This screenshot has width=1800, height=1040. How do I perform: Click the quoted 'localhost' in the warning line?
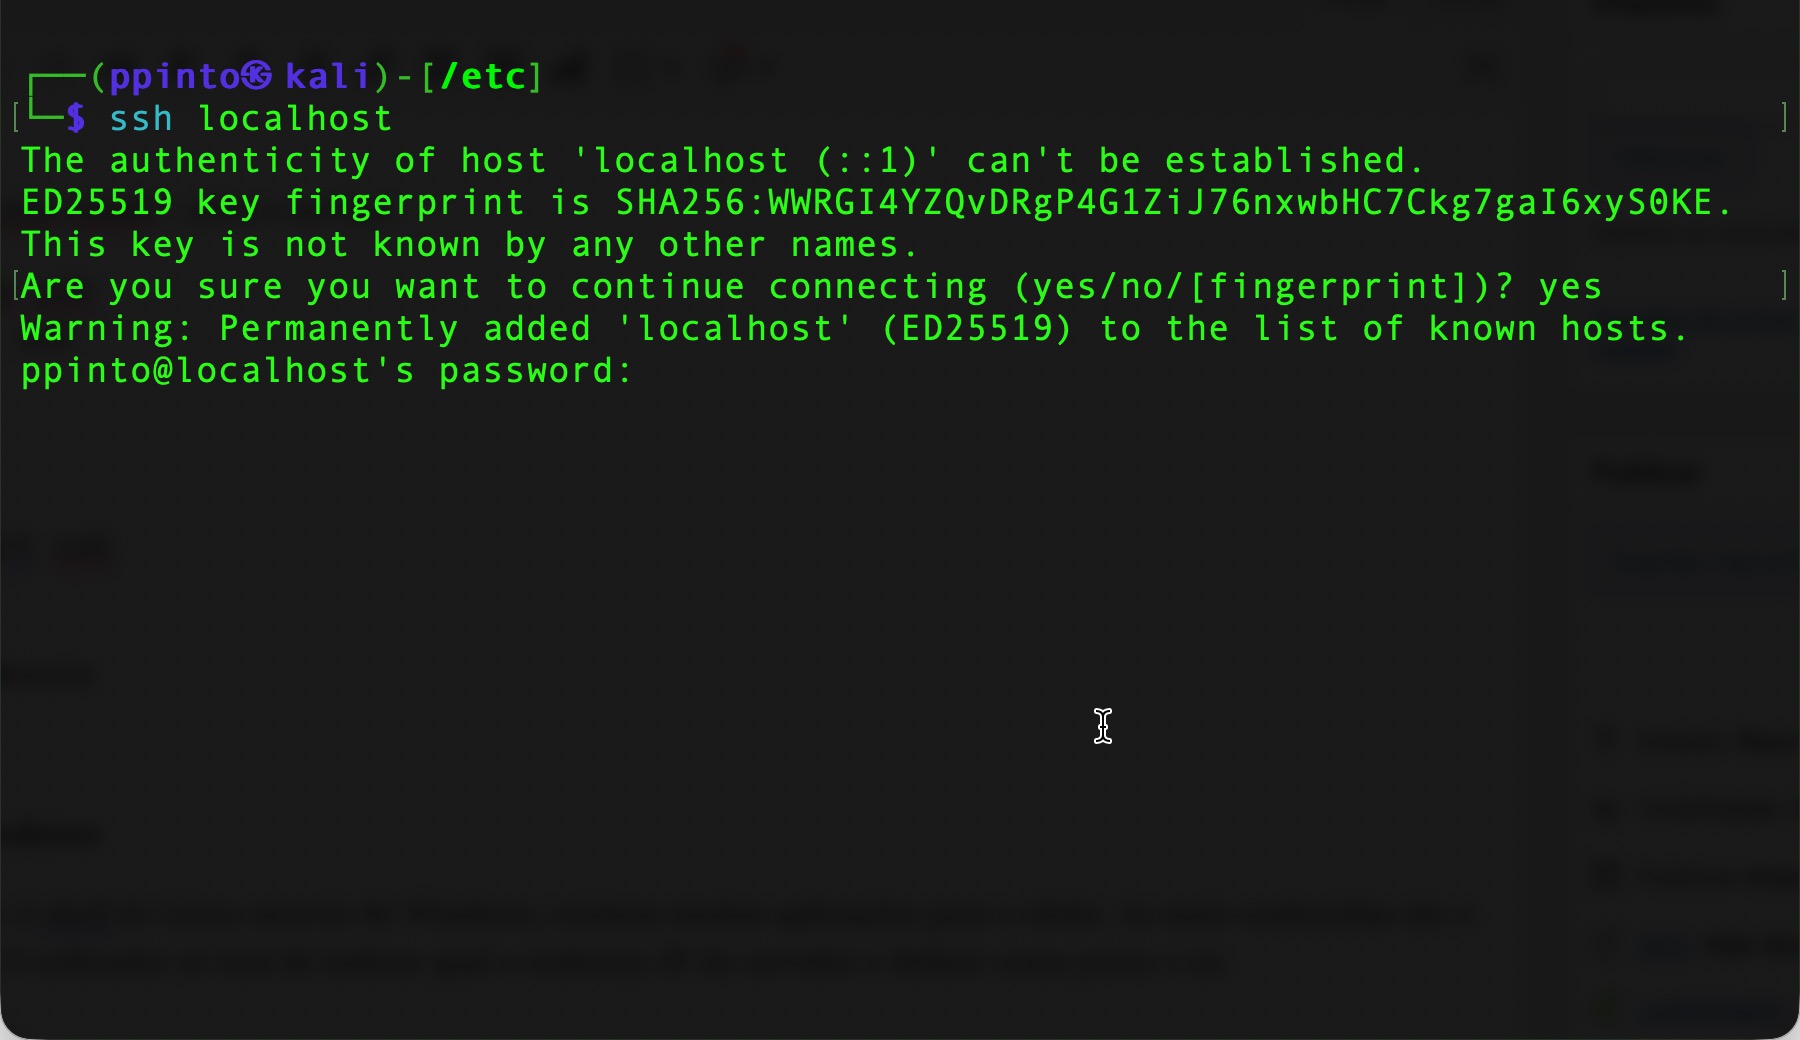pos(735,329)
